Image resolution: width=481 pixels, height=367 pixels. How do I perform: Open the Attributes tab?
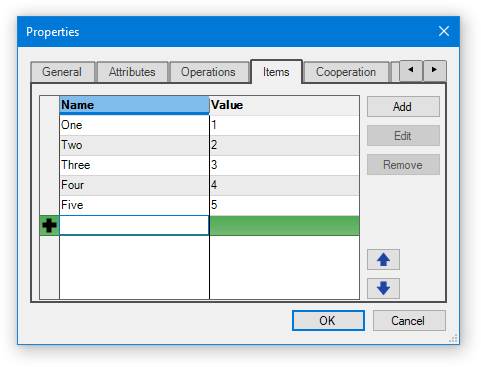(x=132, y=72)
